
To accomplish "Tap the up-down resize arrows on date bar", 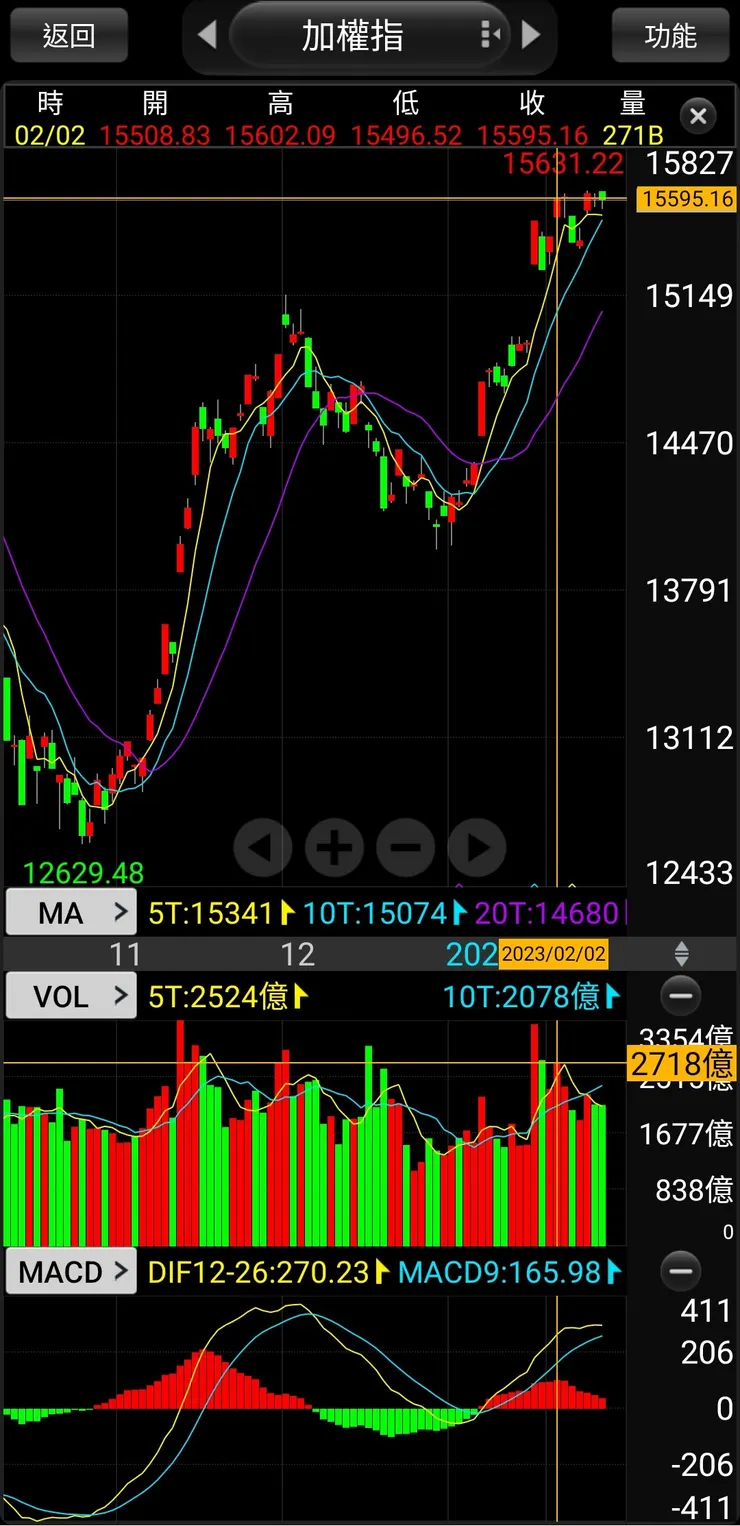I will 682,953.
